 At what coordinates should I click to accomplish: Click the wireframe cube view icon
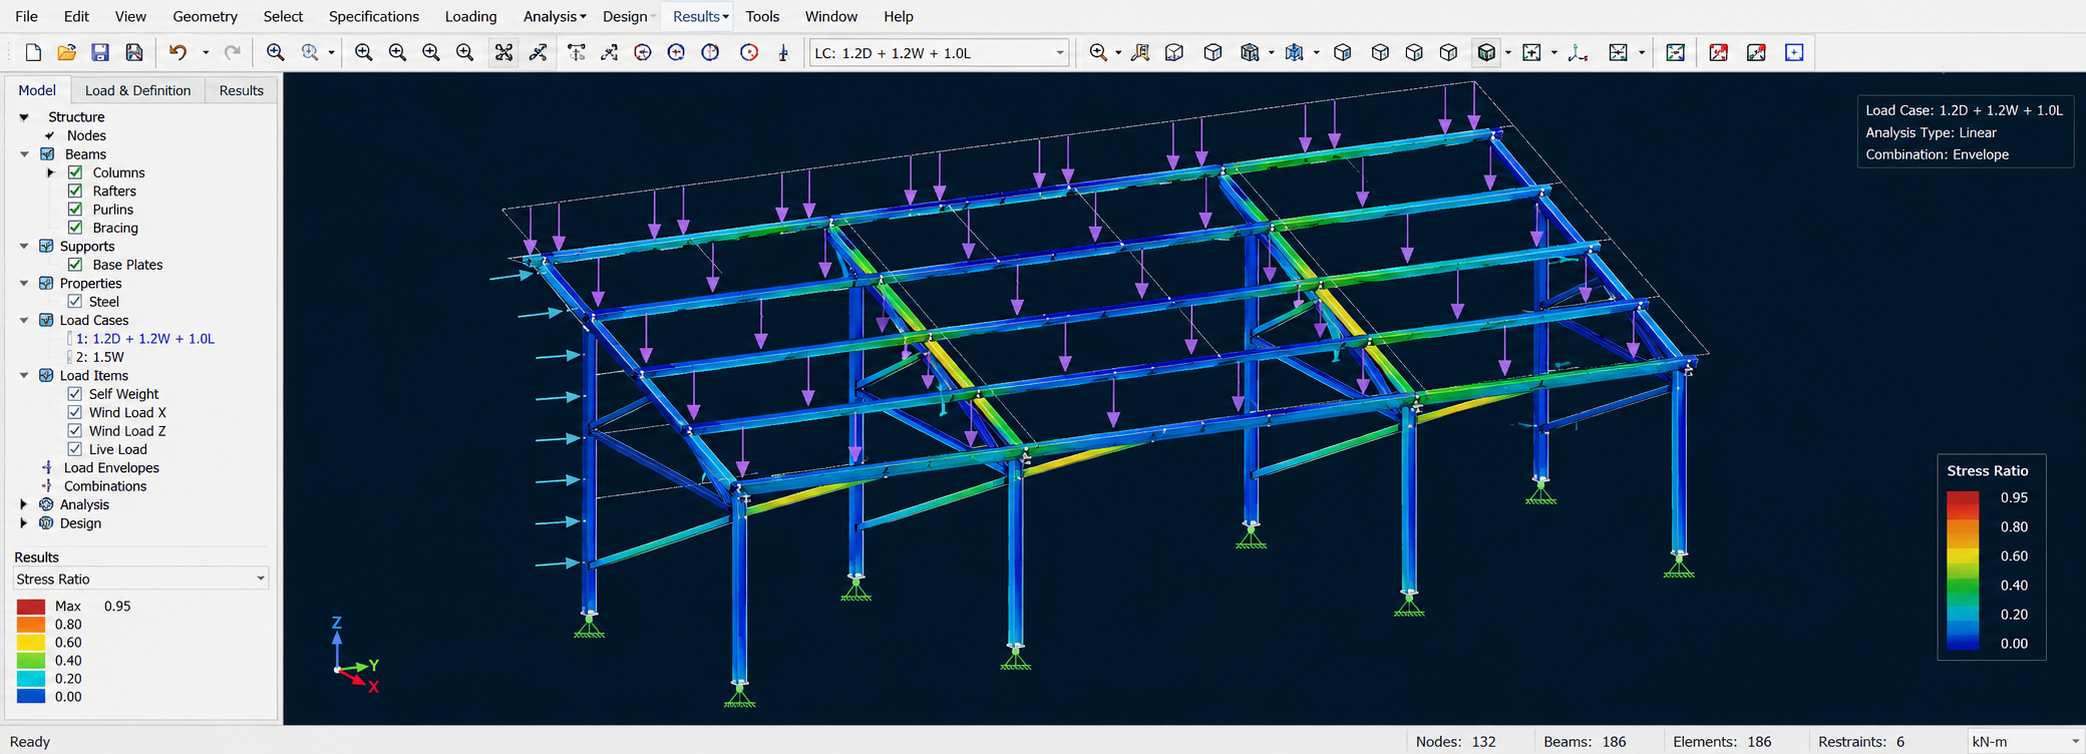click(1175, 53)
